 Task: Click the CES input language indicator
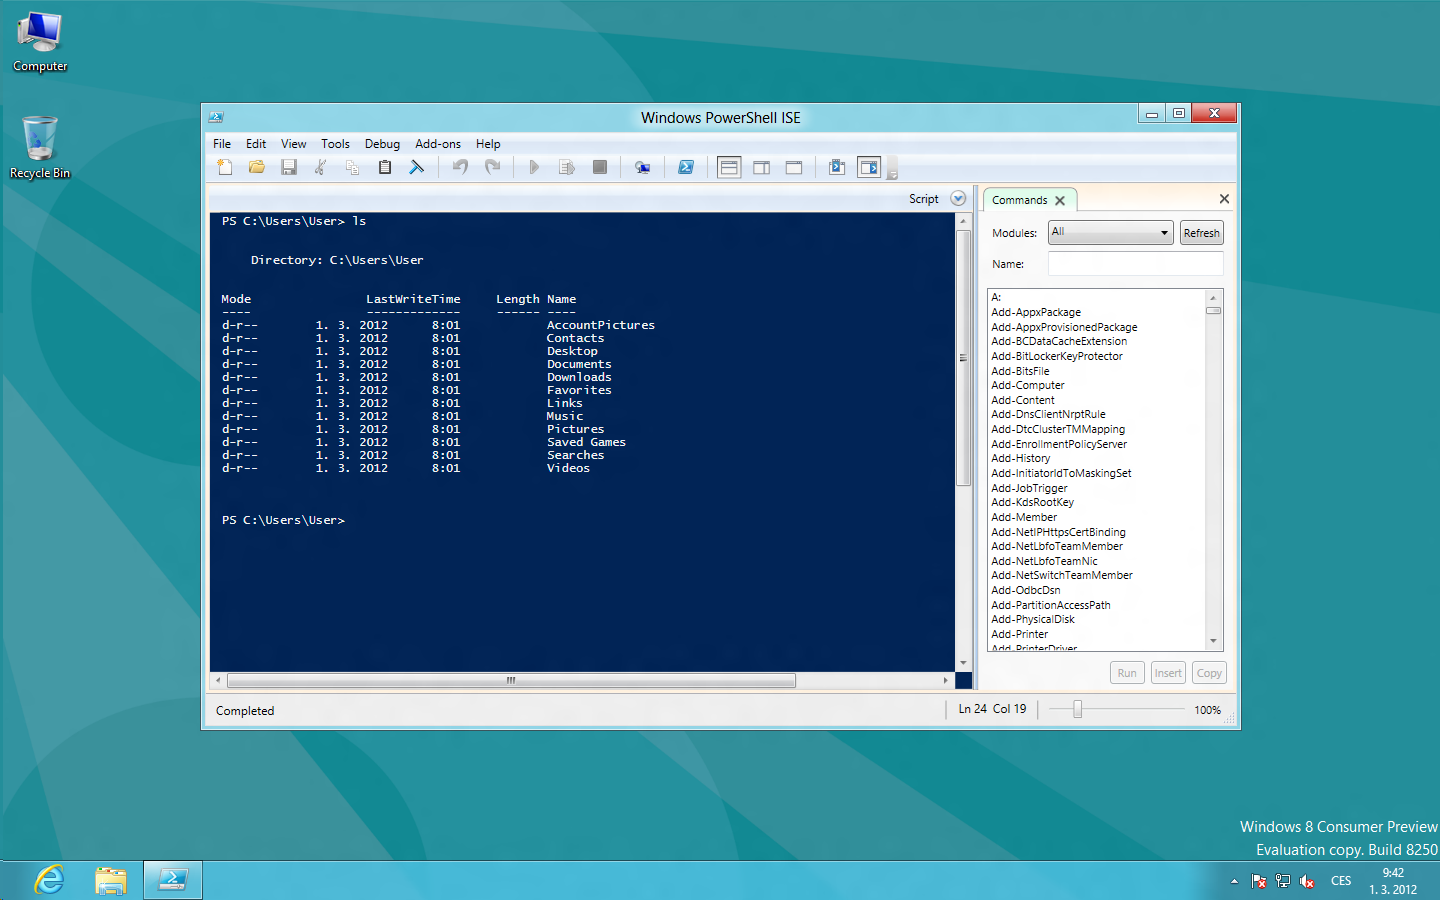point(1341,881)
